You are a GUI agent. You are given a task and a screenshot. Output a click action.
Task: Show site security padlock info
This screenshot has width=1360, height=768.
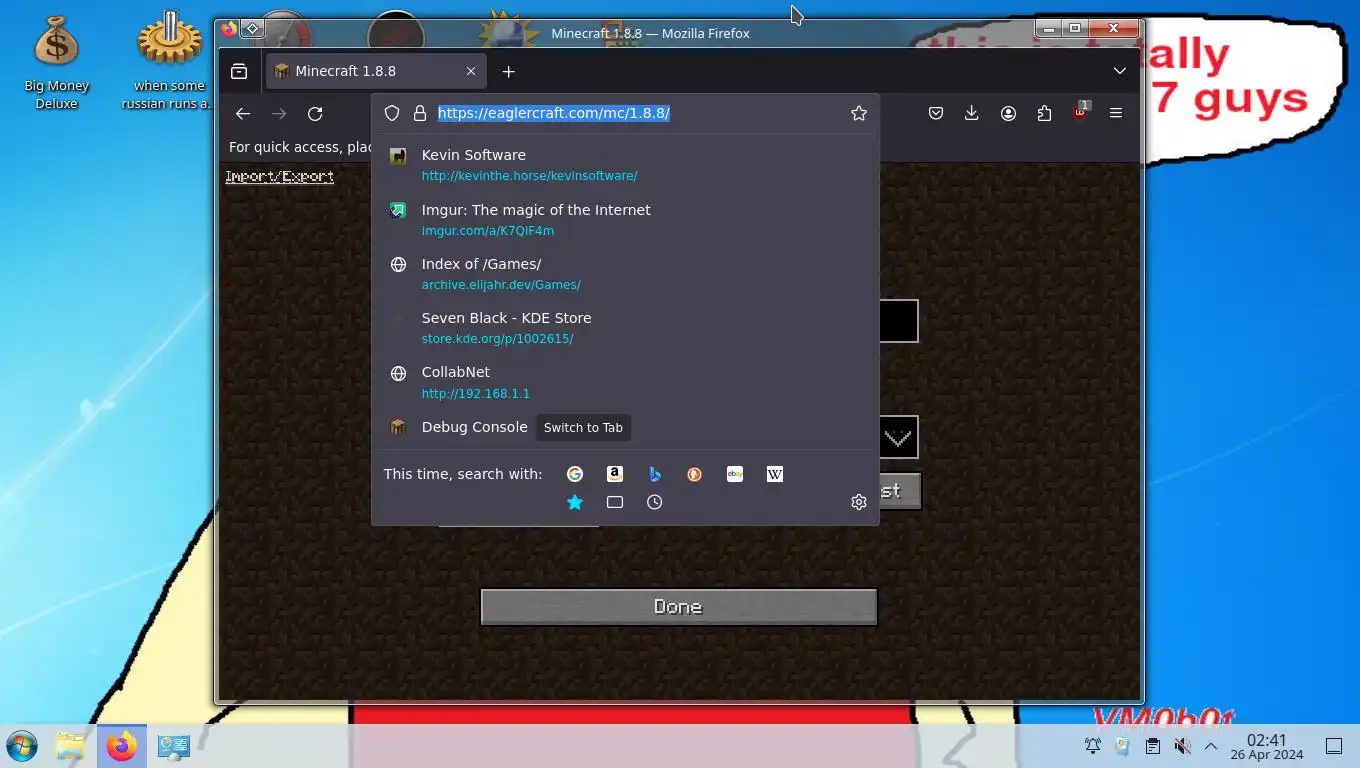point(420,114)
